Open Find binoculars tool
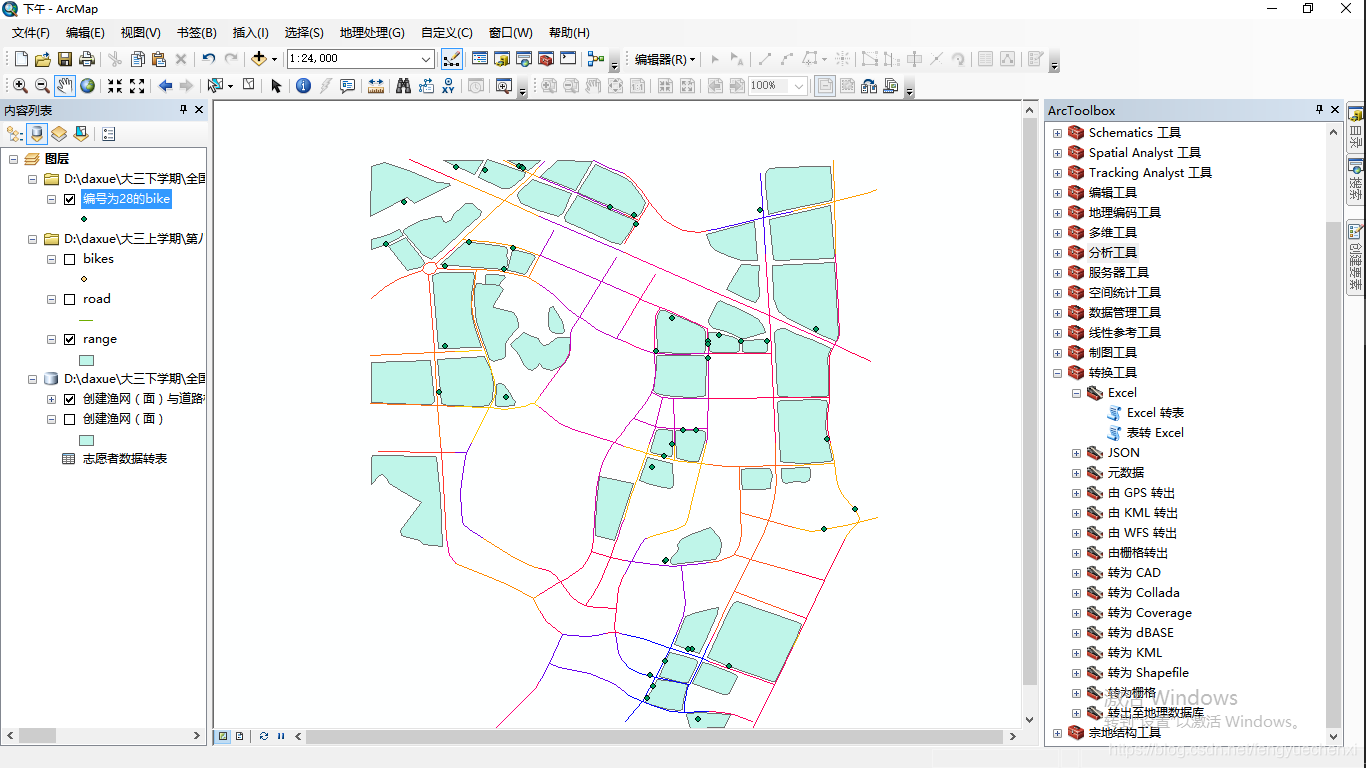Screen dimensions: 1366x768 [x=403, y=86]
